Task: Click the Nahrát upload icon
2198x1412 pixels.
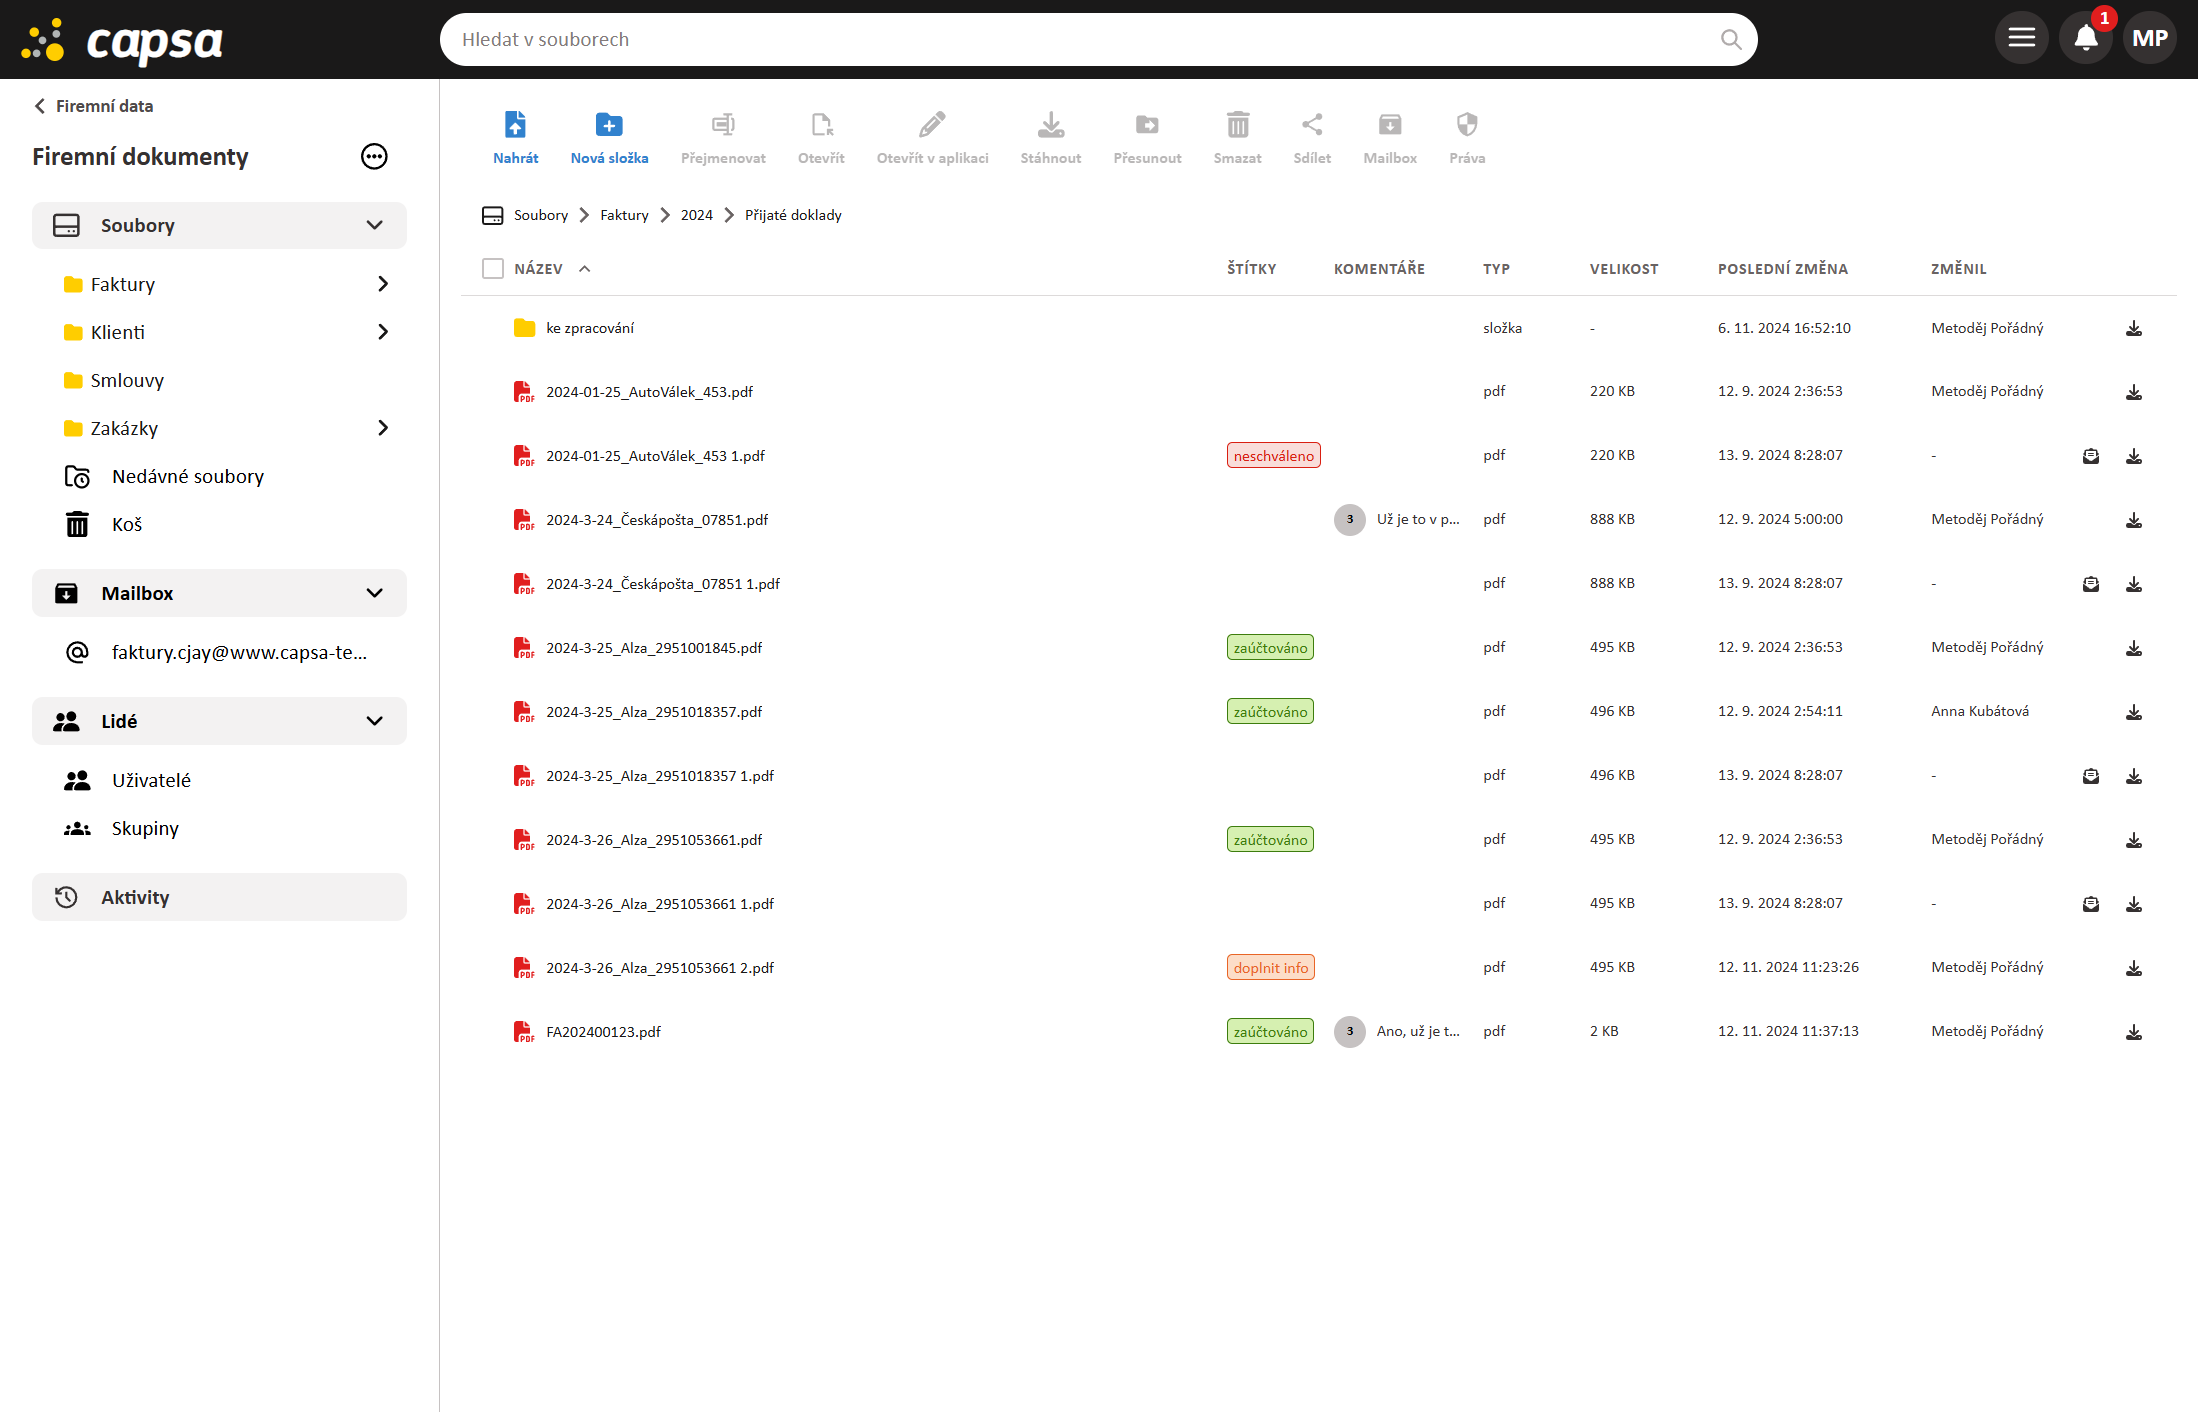Action: click(x=515, y=125)
